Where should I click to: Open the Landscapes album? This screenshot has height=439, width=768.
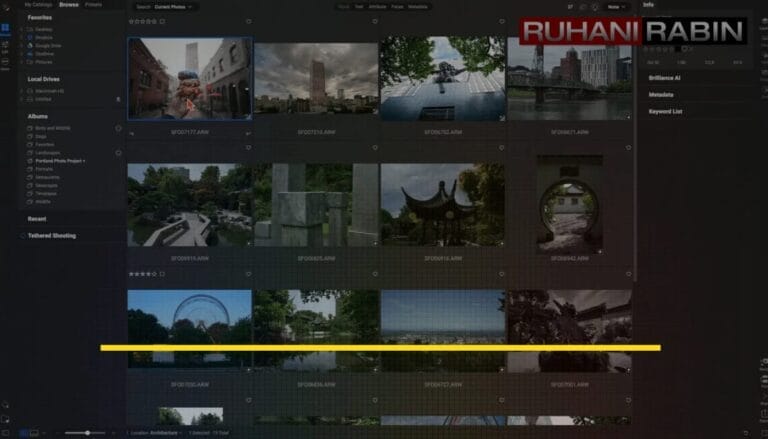coord(44,153)
